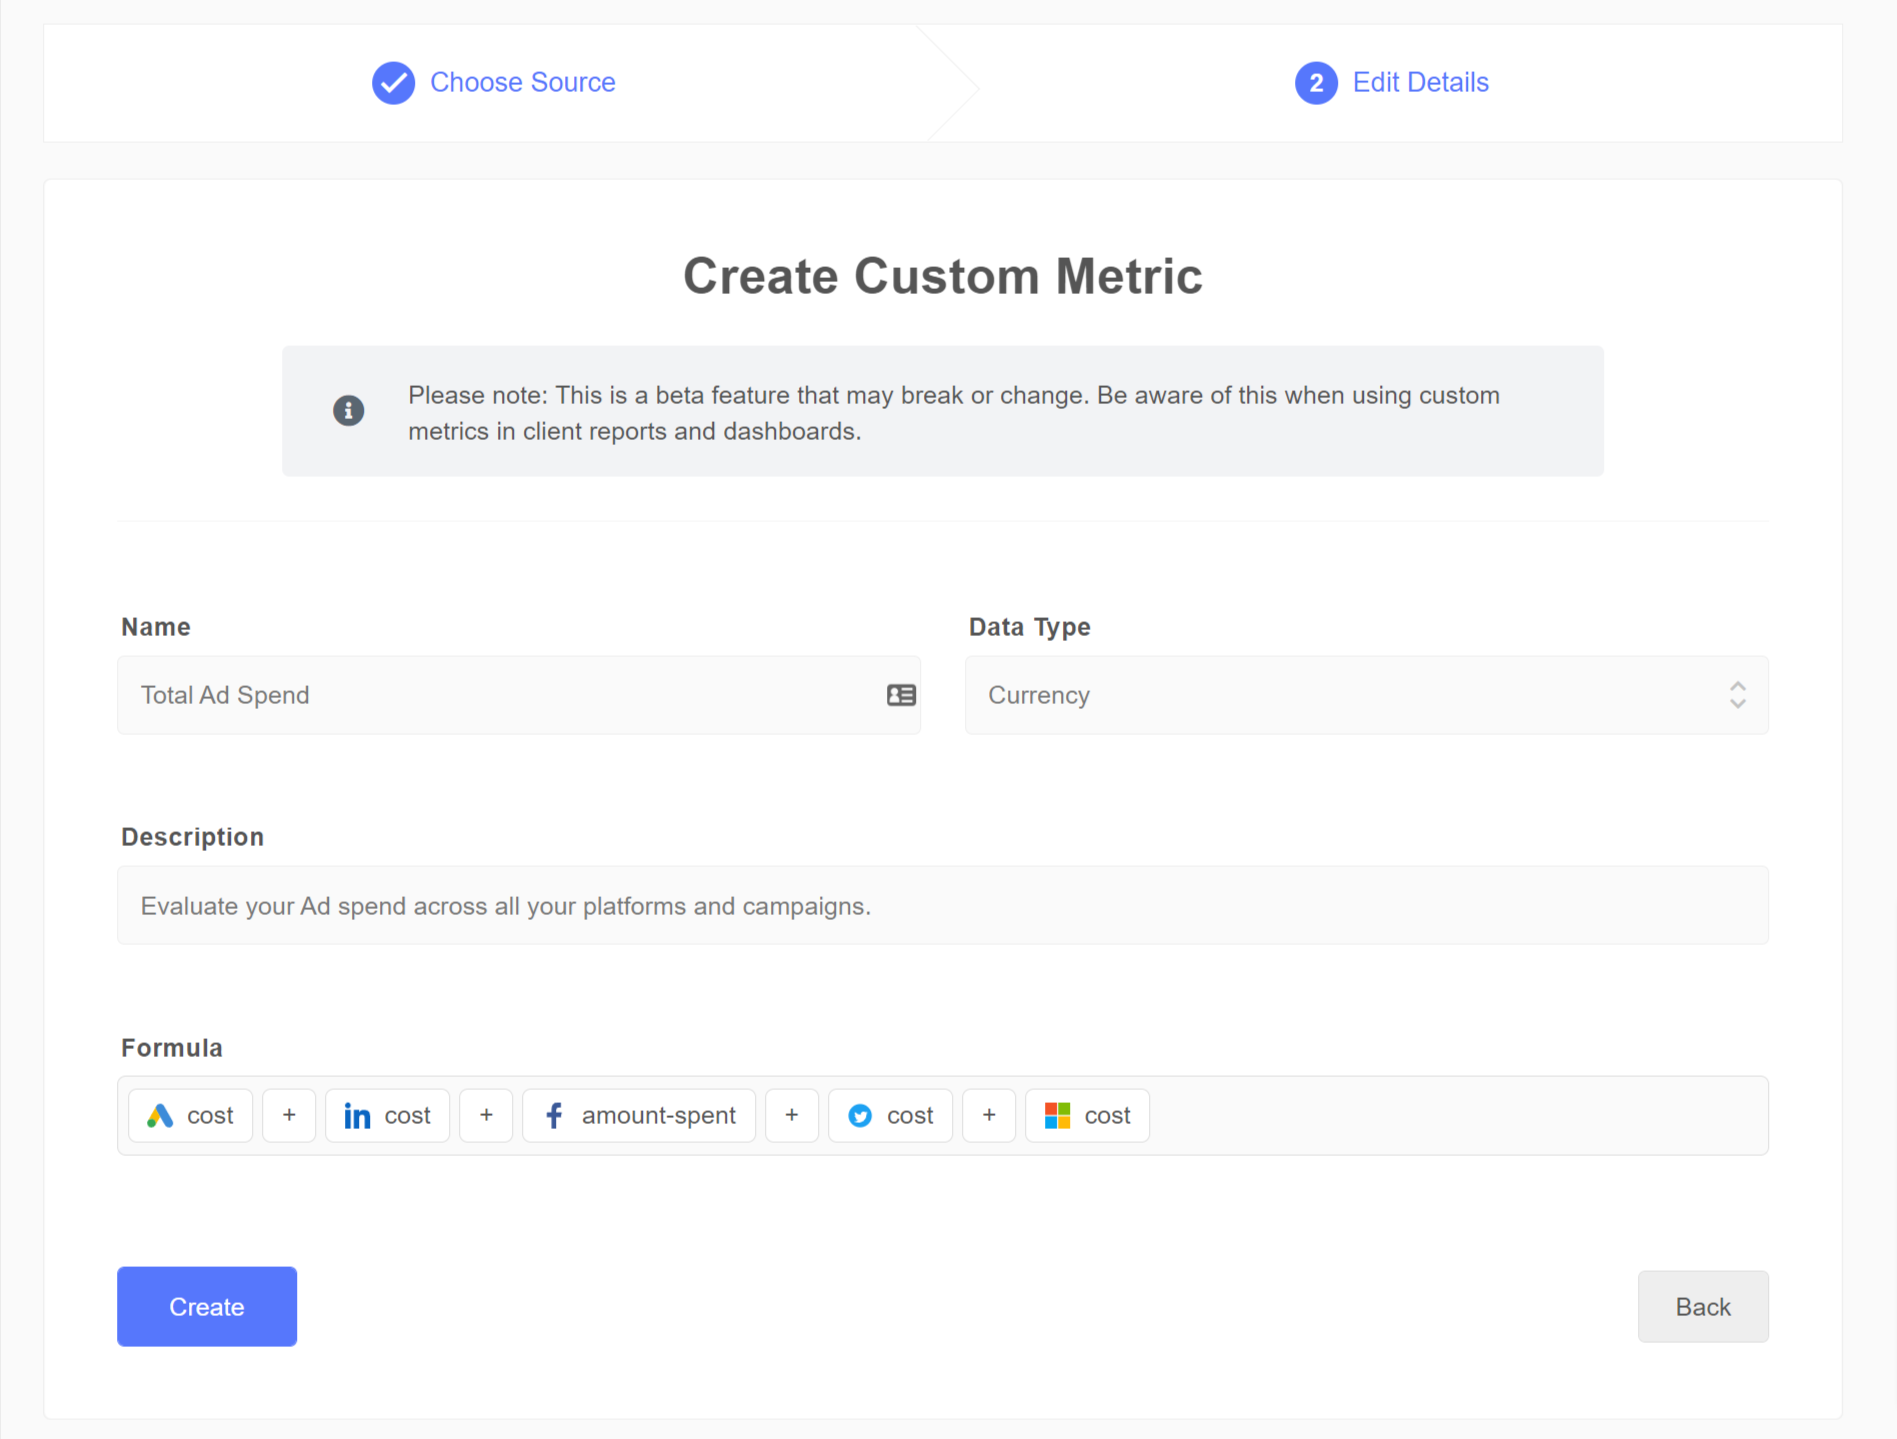Image resolution: width=1897 pixels, height=1439 pixels.
Task: Select the Twitter cost metric token
Action: pos(890,1115)
